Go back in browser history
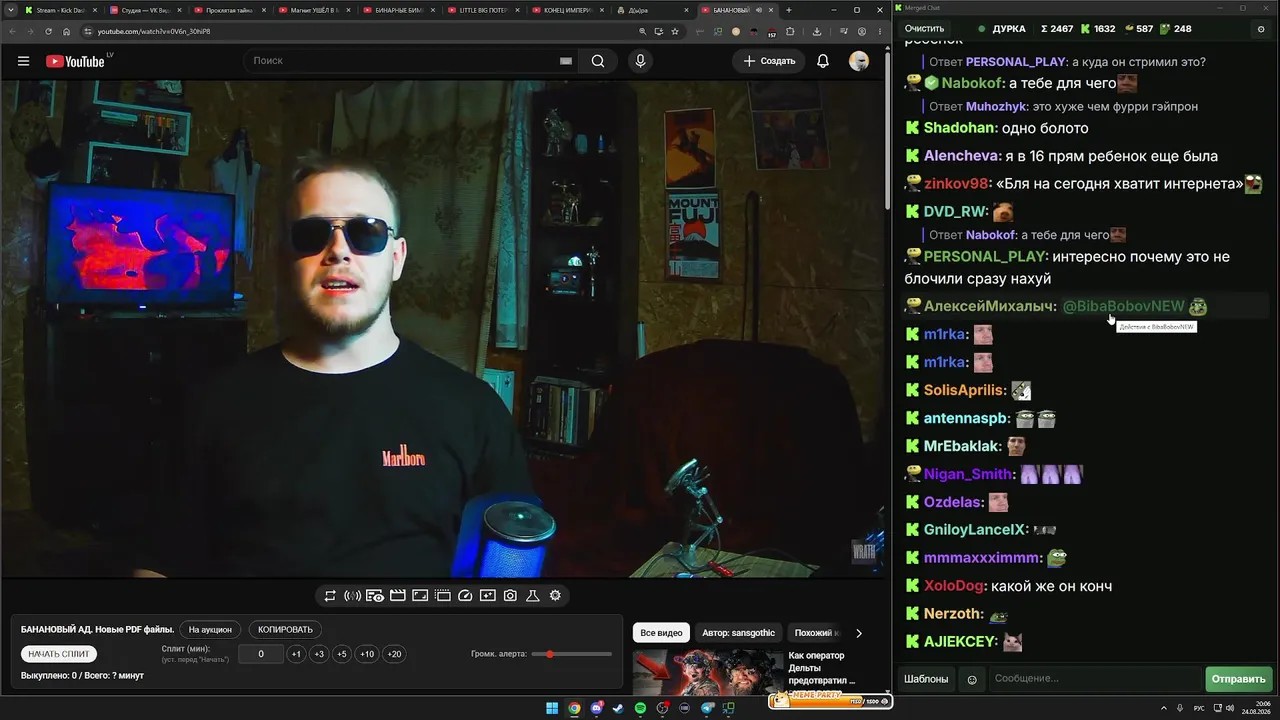The image size is (1280, 720). (11, 31)
